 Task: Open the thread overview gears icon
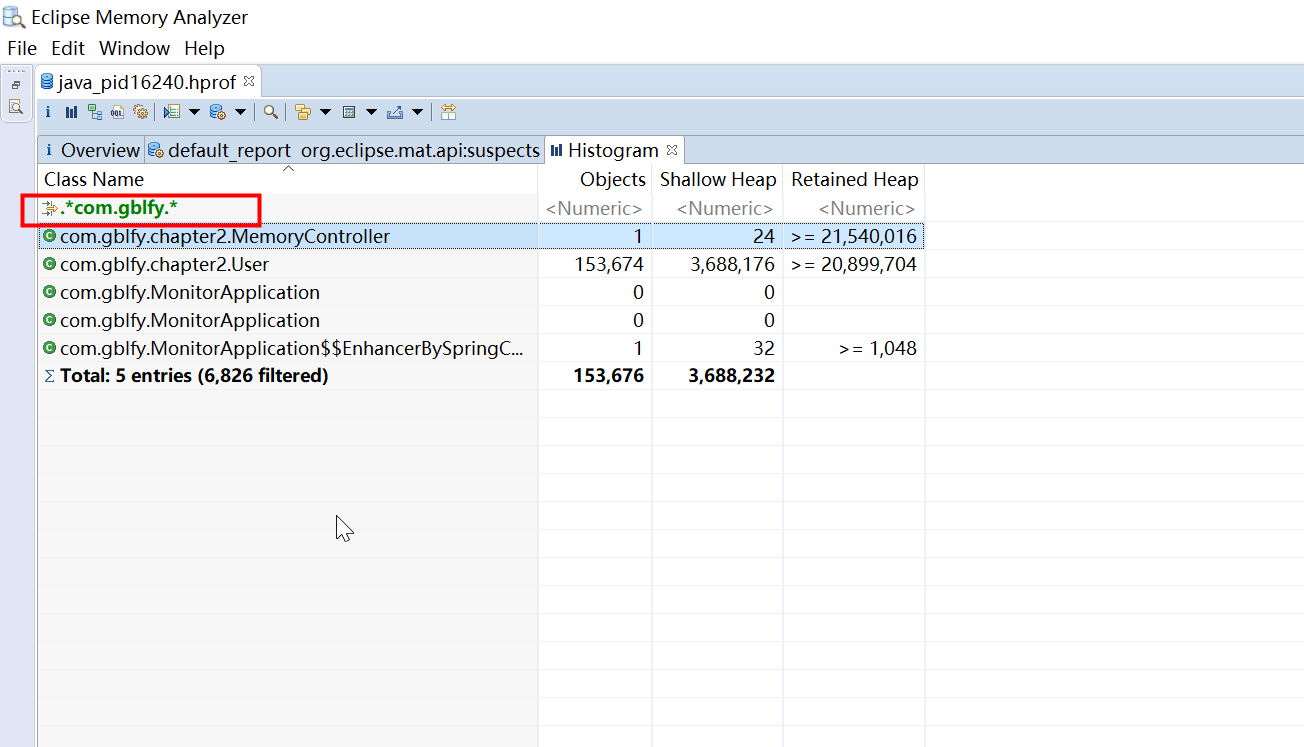[140, 112]
